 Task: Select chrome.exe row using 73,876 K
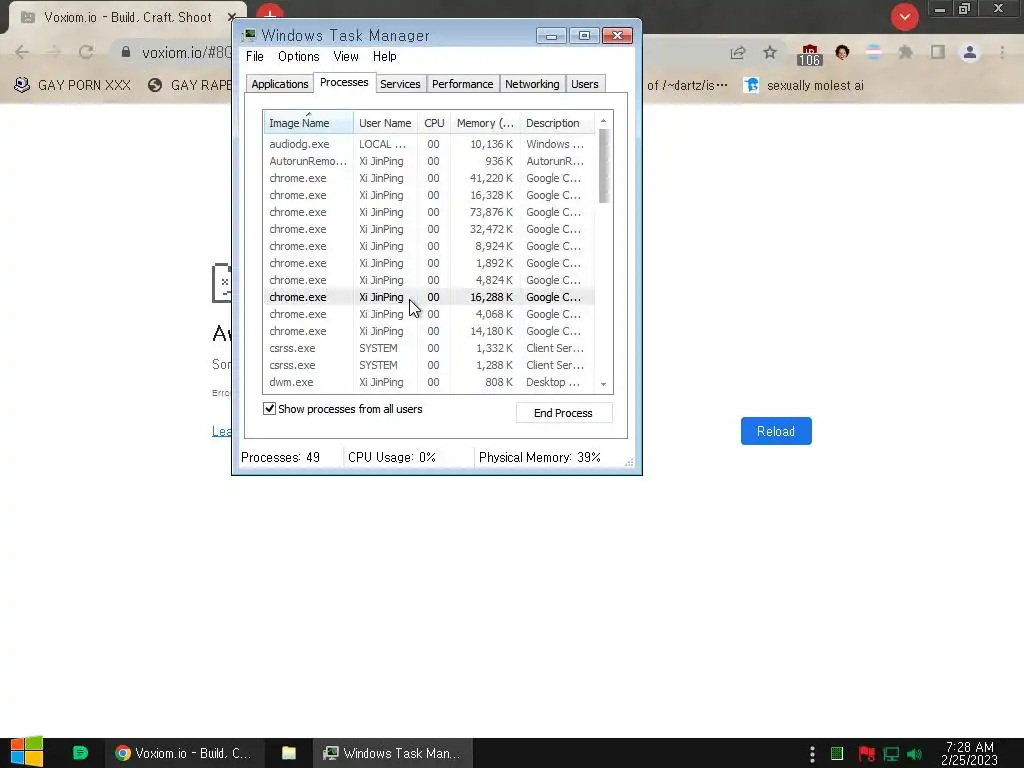[429, 212]
